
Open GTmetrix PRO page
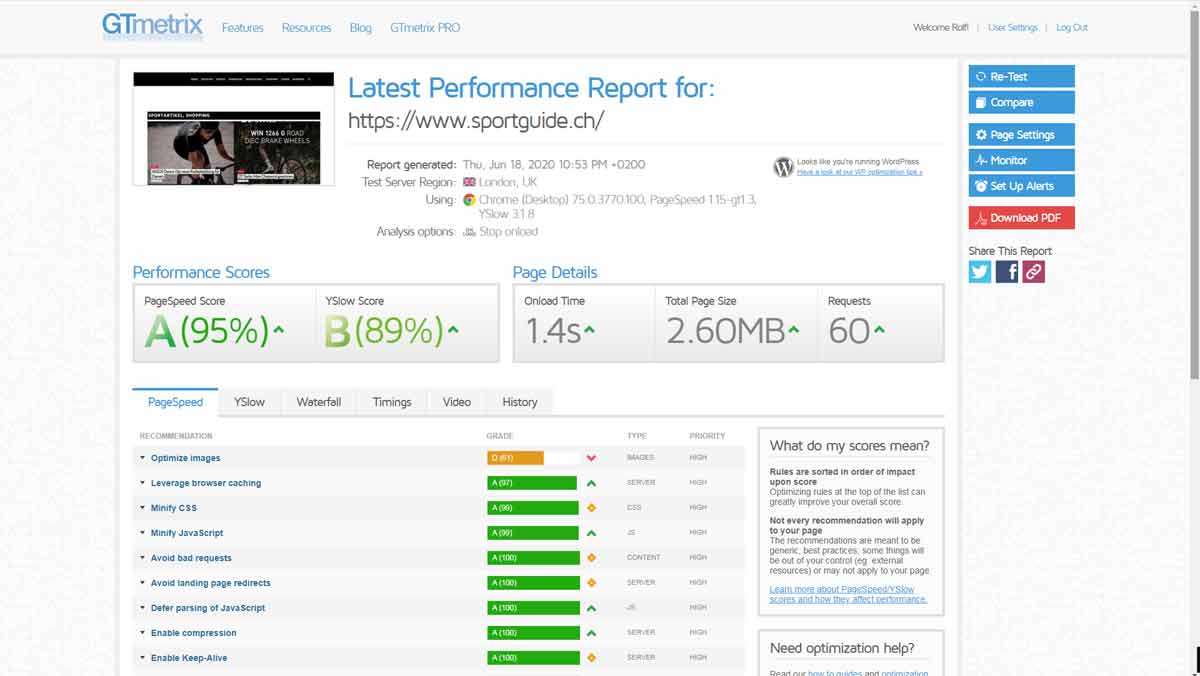tap(425, 28)
